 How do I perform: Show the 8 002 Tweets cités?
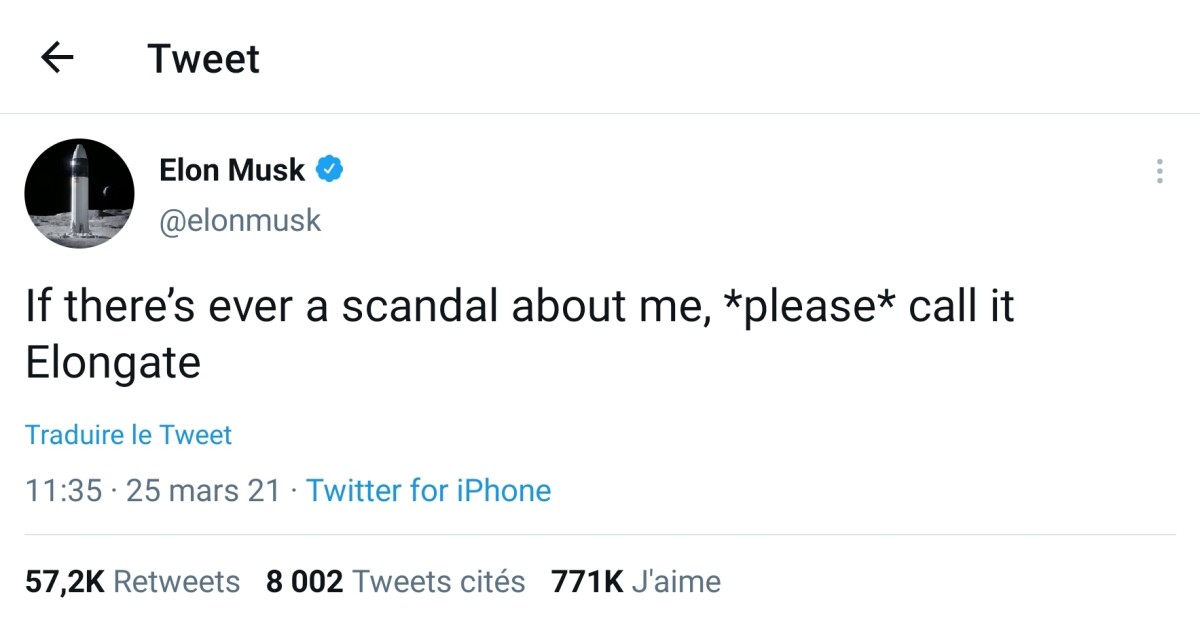pos(395,582)
